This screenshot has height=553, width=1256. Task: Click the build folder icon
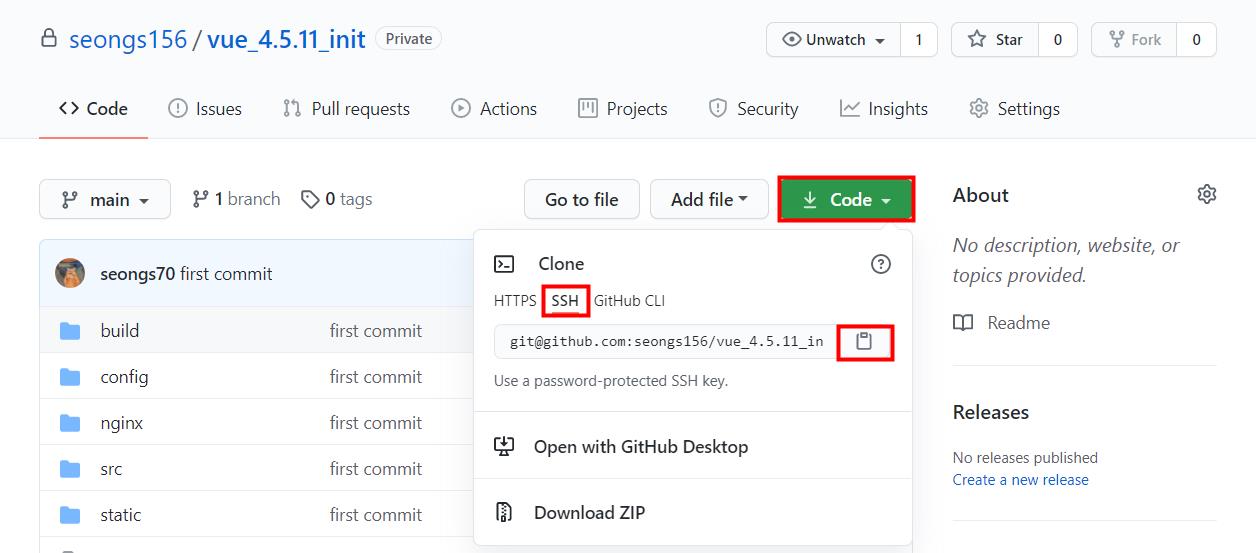(70, 331)
